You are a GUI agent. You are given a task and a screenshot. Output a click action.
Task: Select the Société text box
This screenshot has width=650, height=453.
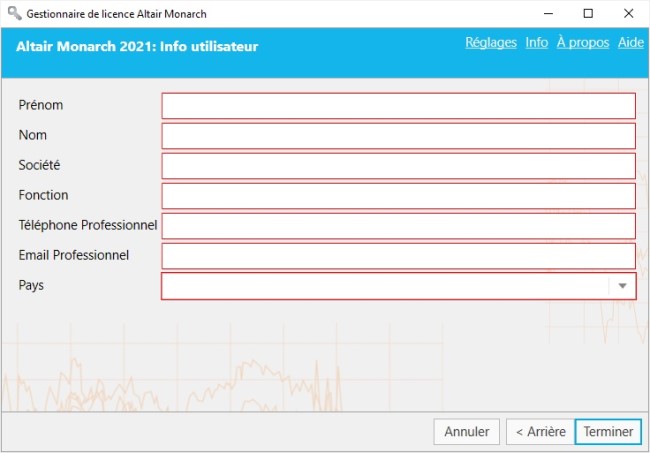coord(398,166)
